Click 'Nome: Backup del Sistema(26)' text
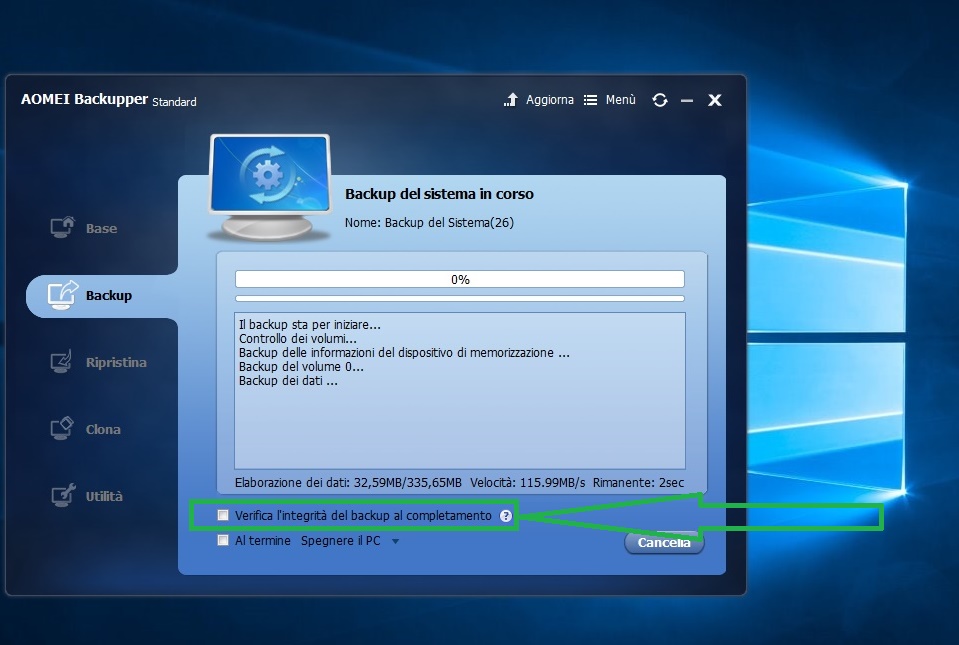 pyautogui.click(x=429, y=223)
